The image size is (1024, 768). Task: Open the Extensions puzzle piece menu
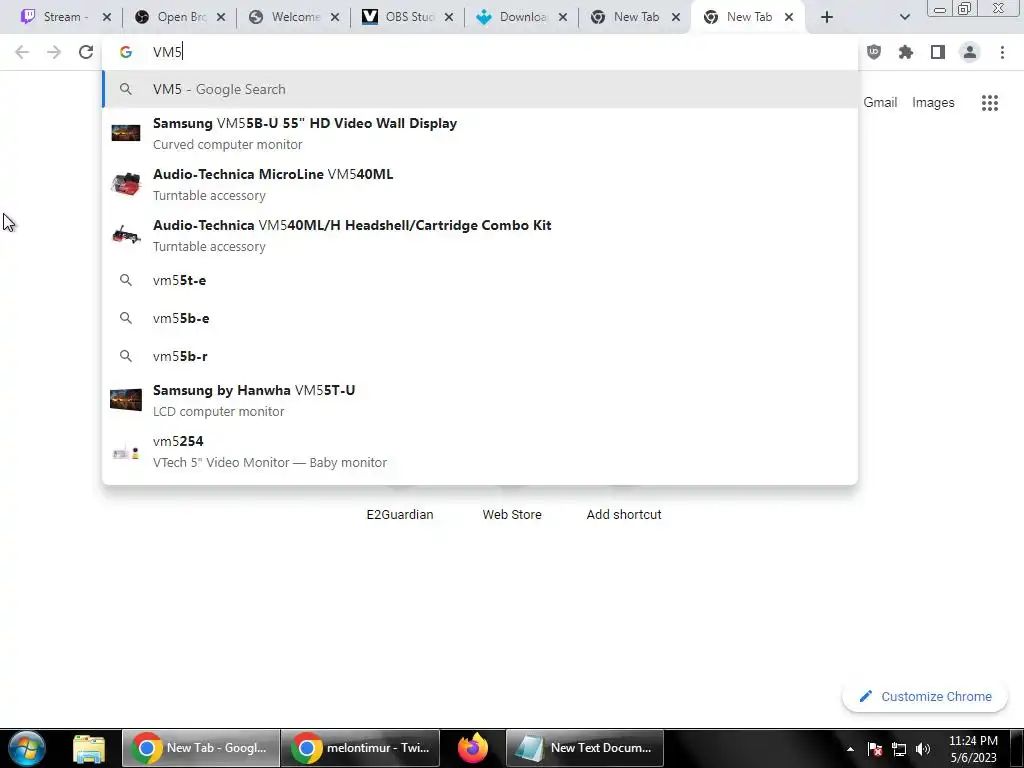click(x=906, y=52)
